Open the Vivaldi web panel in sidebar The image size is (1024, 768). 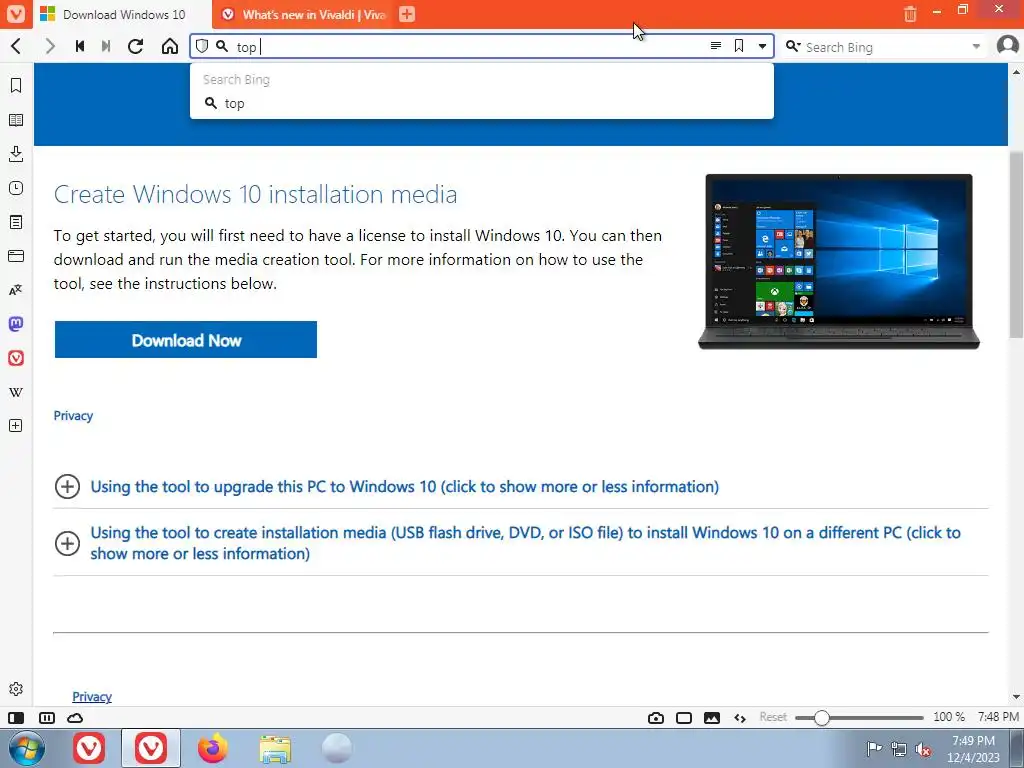pos(16,358)
